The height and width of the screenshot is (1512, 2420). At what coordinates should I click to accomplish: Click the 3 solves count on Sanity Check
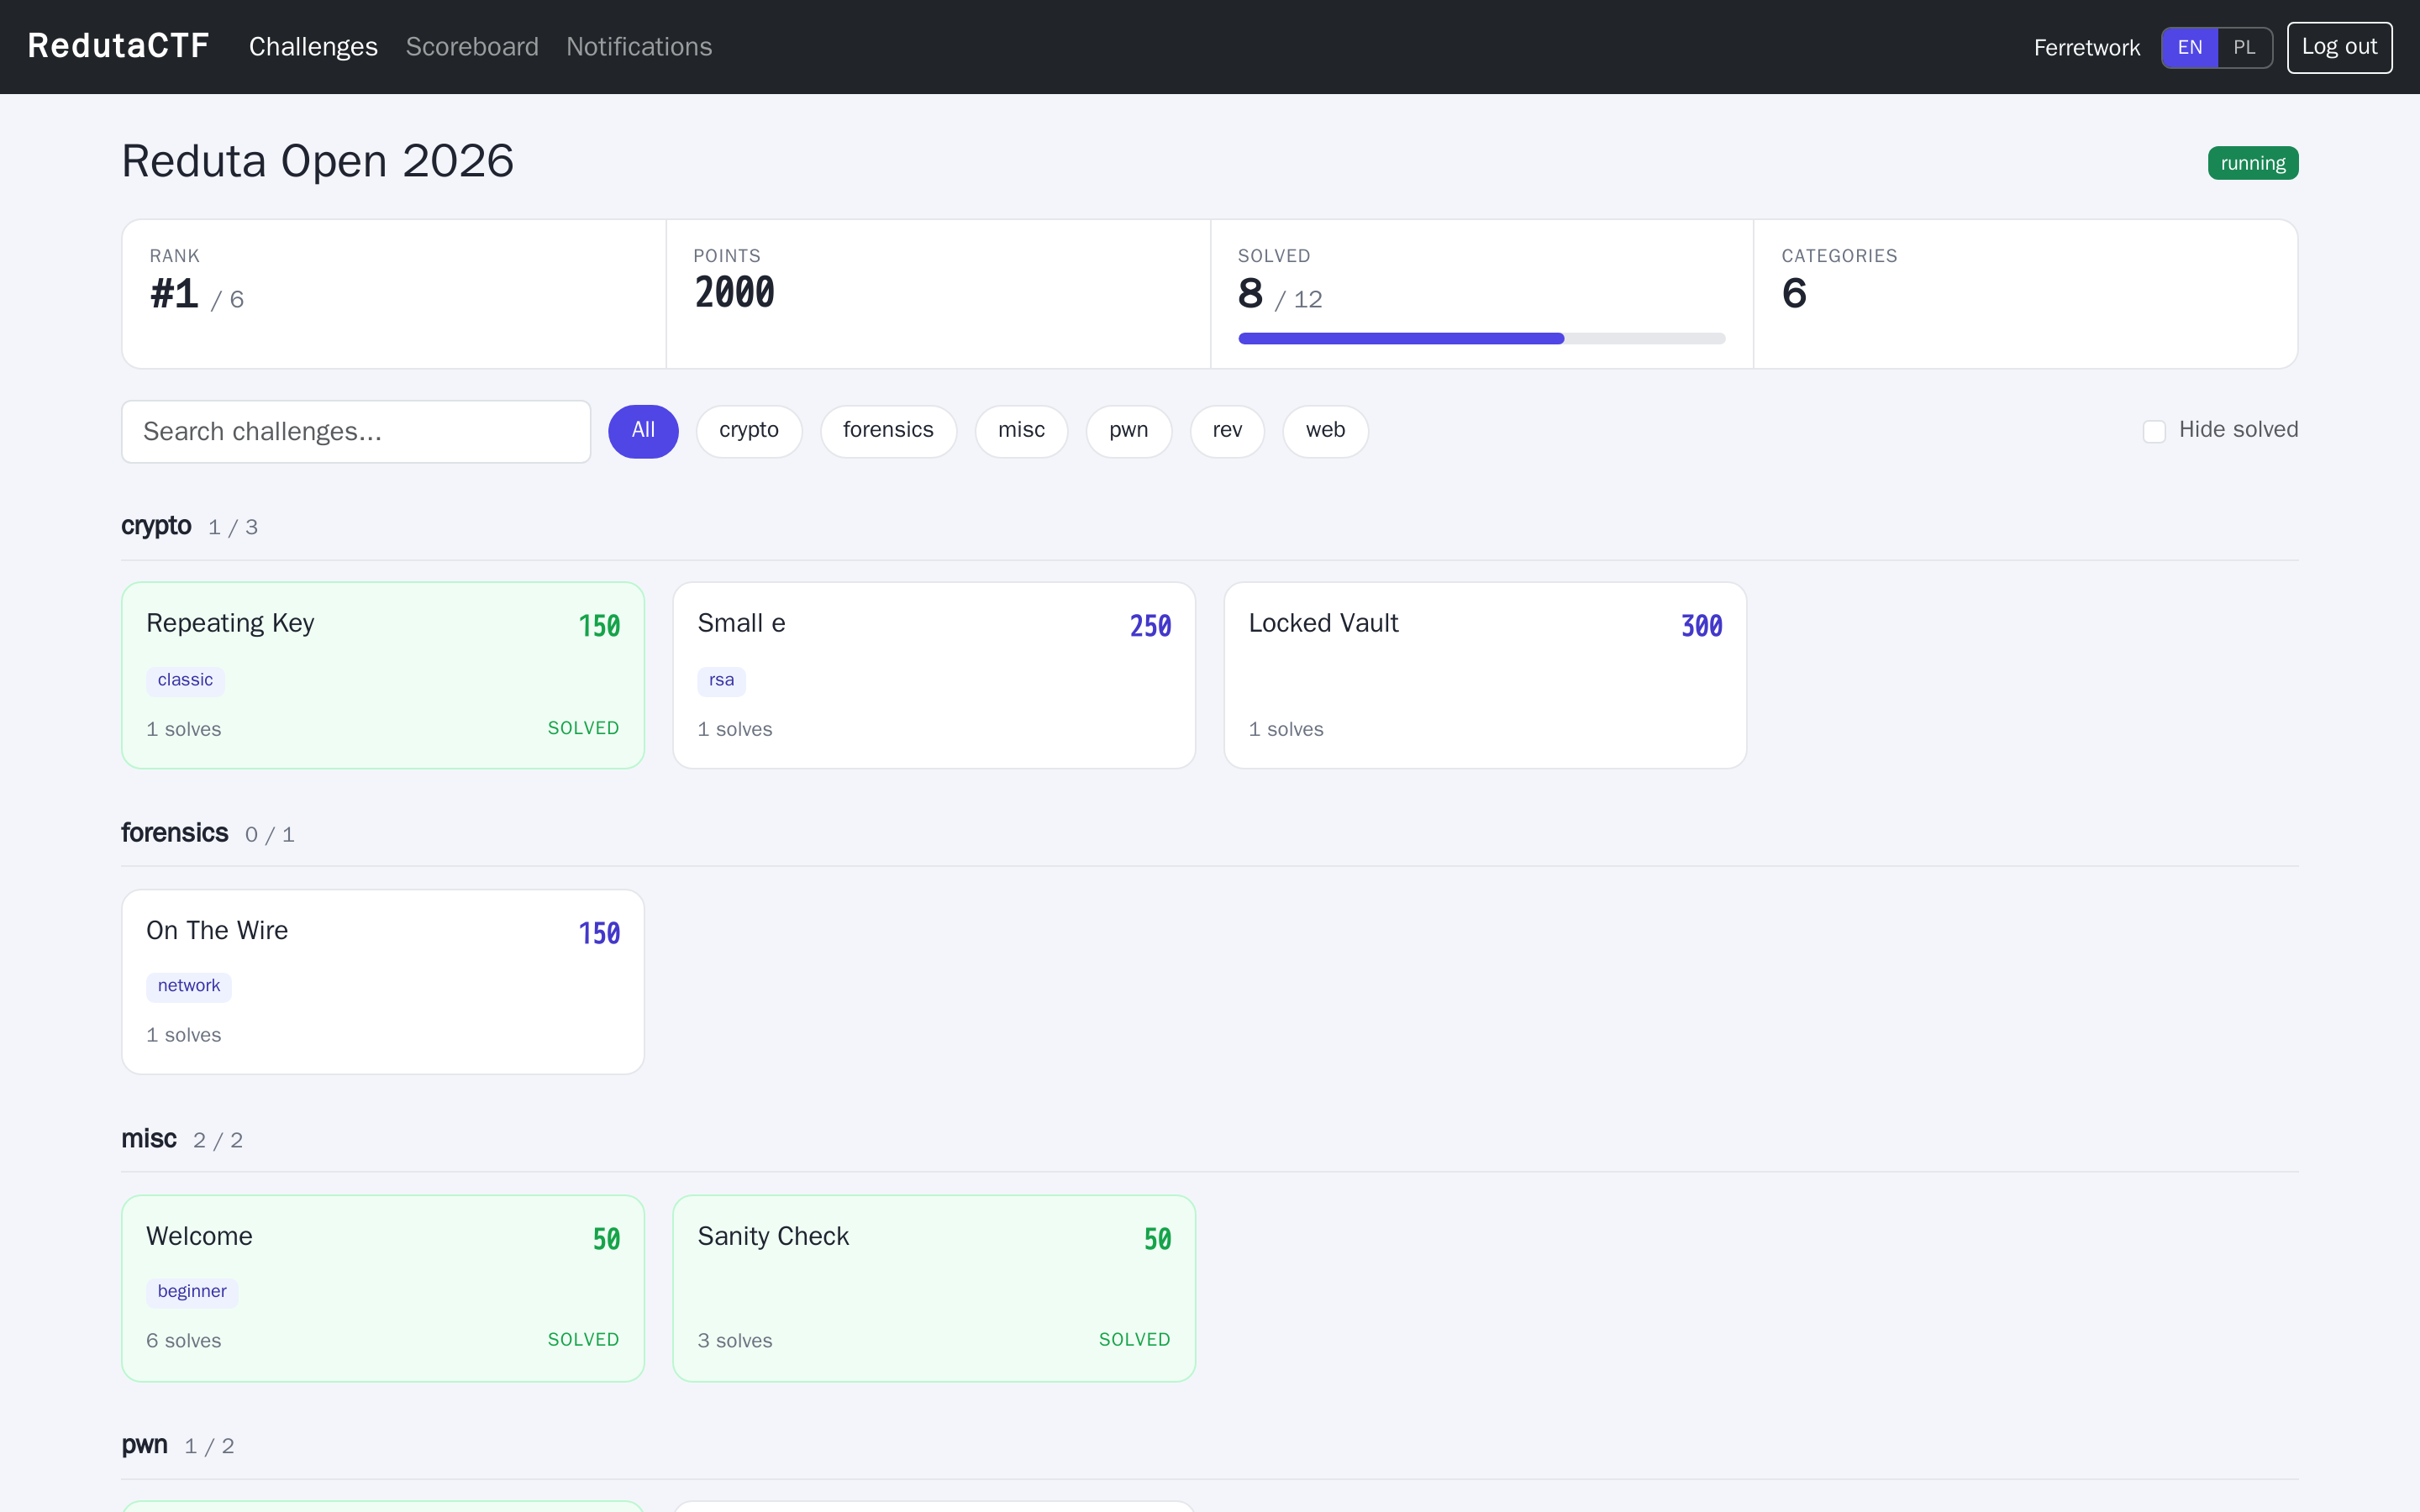(x=735, y=1341)
